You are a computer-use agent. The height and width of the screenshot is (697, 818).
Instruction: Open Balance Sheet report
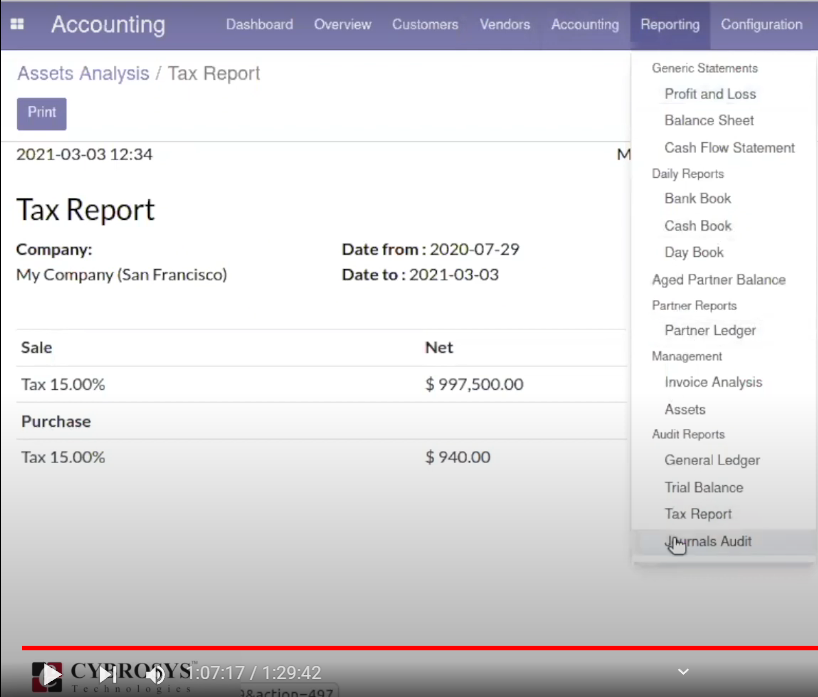point(709,121)
